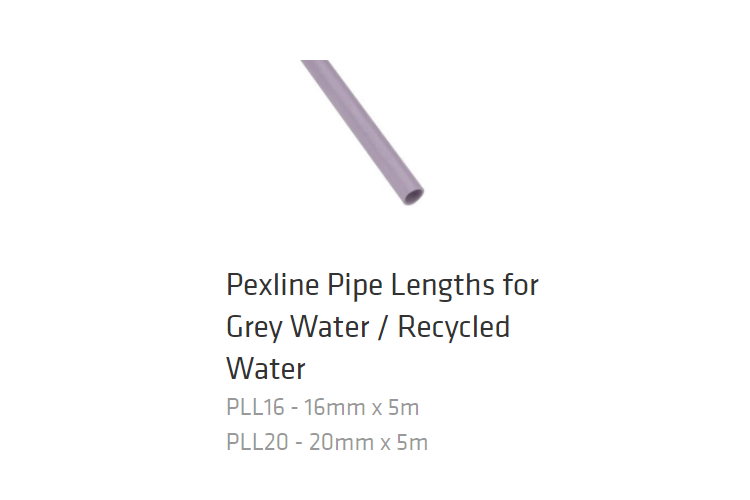
Task: Click the 'Grey Water / Recycled' heading line
Action: [x=368, y=327]
